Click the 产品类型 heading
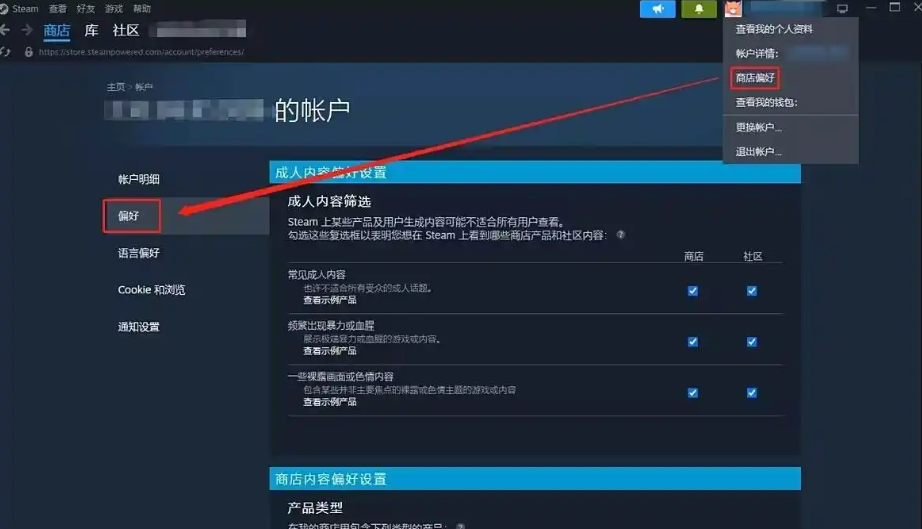 [315, 507]
